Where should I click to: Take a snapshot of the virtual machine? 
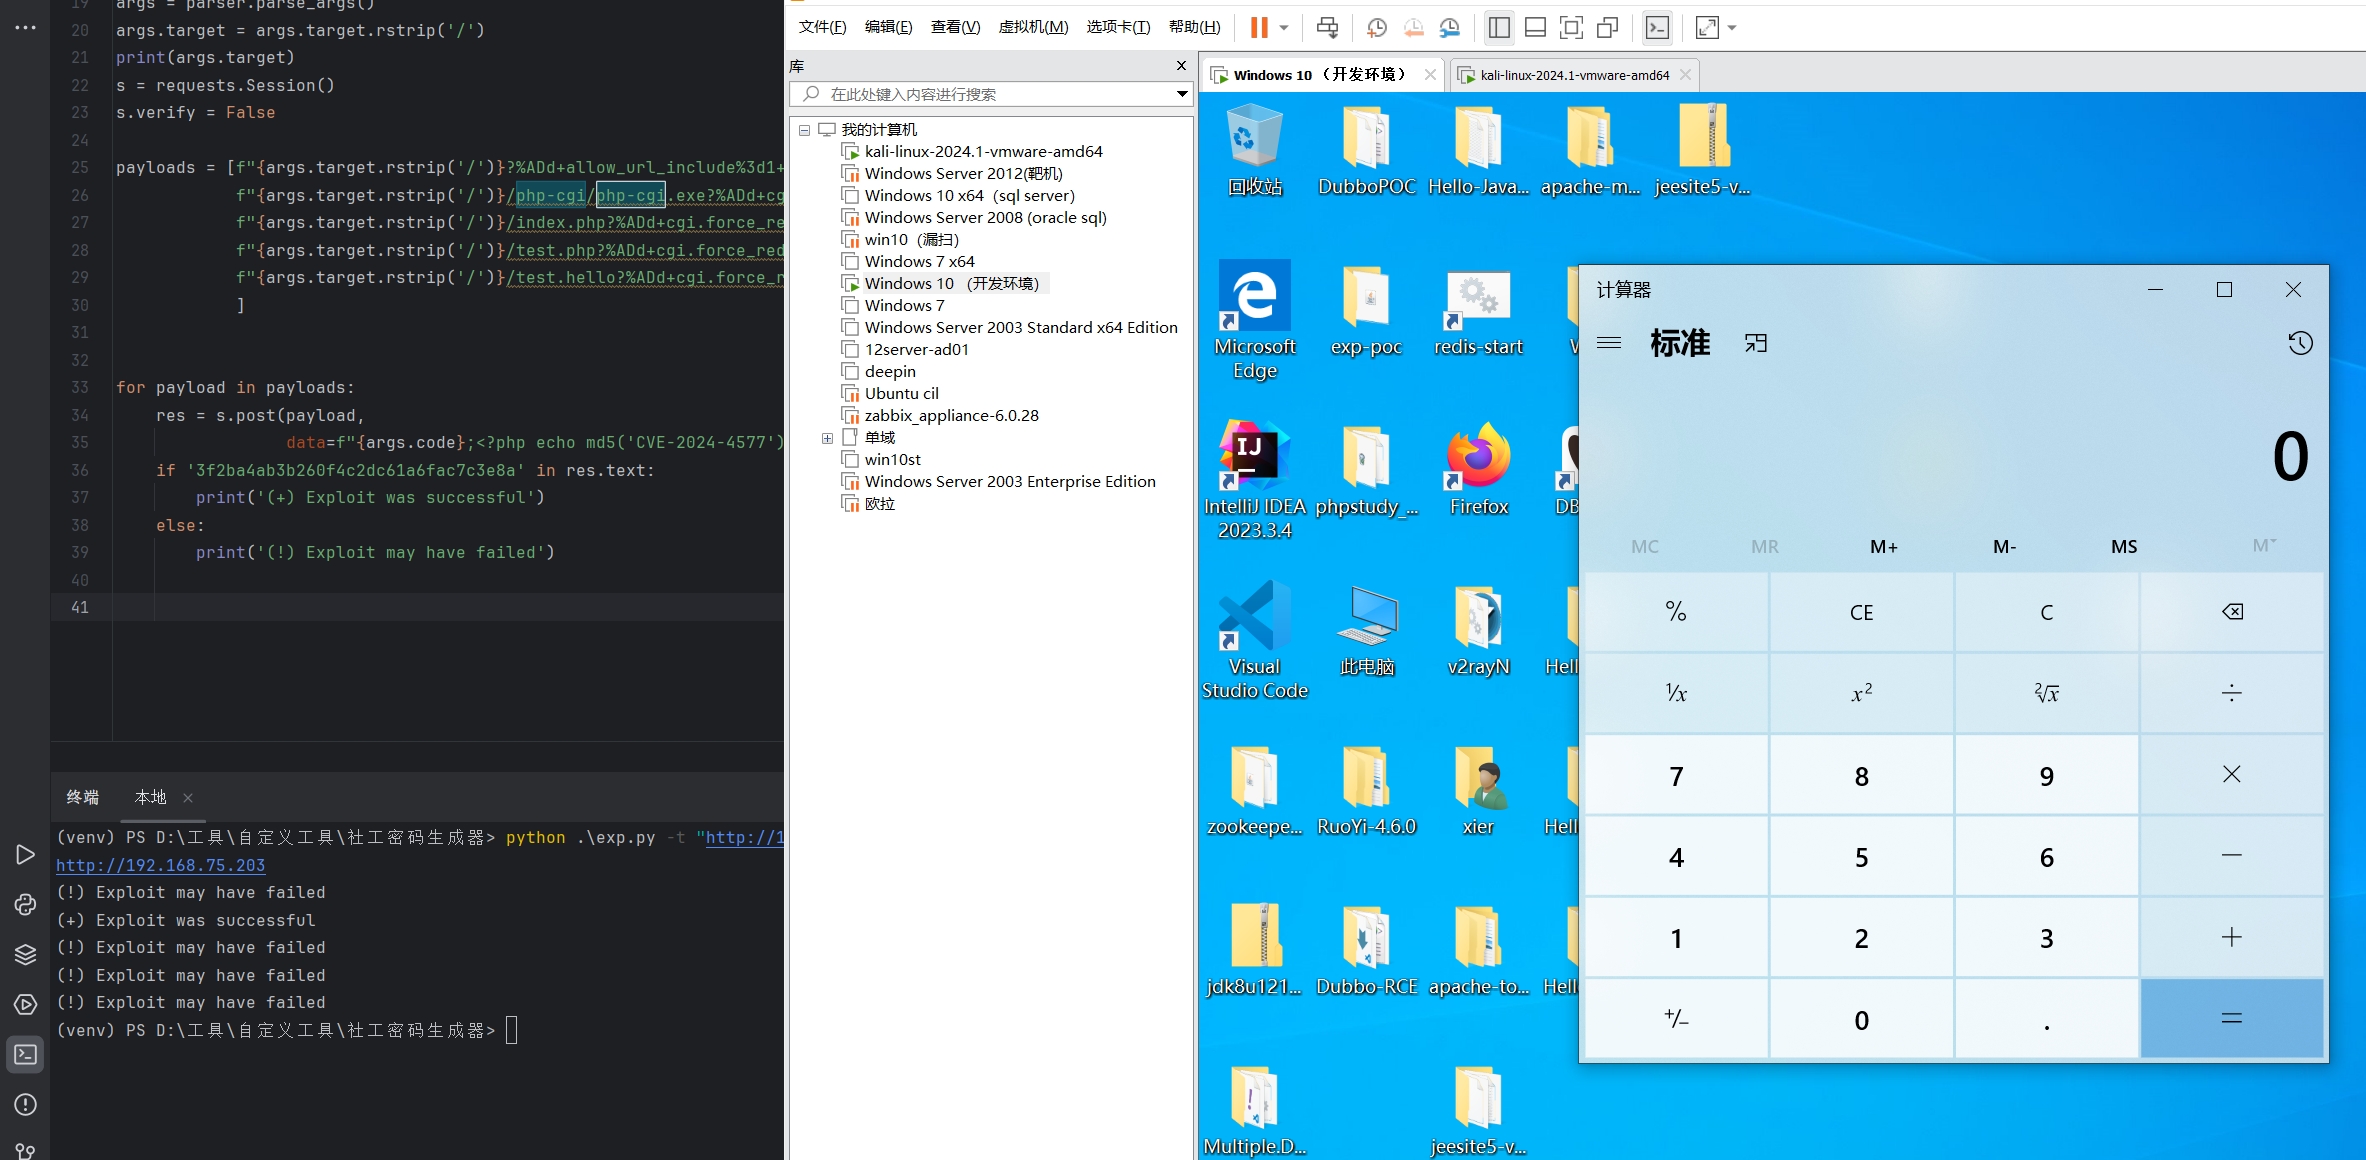click(x=1377, y=28)
